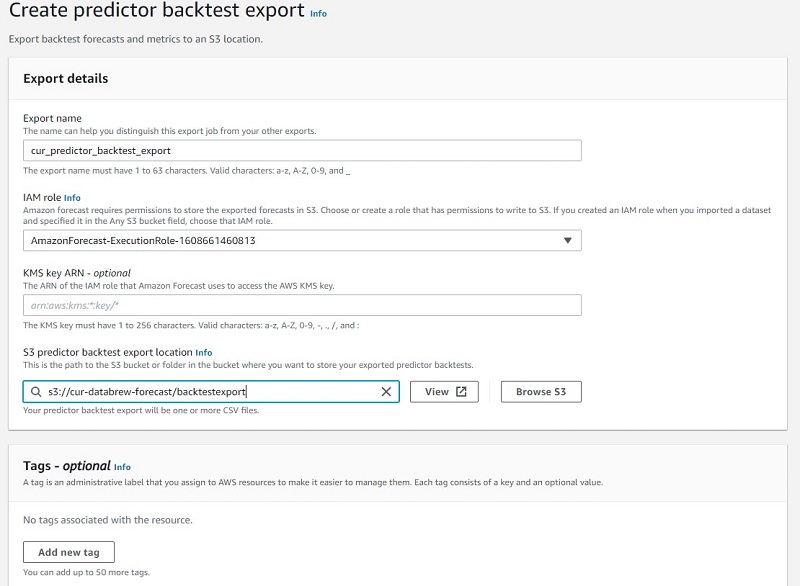Open the IAM role dropdown arrow
The width and height of the screenshot is (800, 586).
pos(567,240)
